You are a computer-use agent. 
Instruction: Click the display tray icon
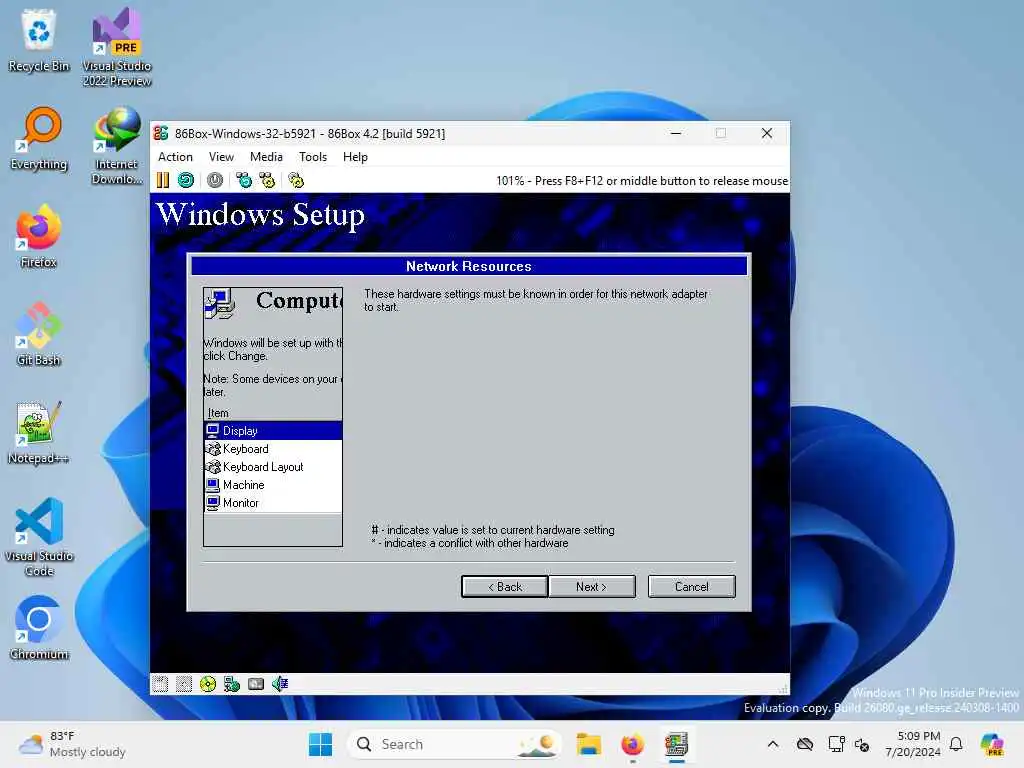pos(836,744)
